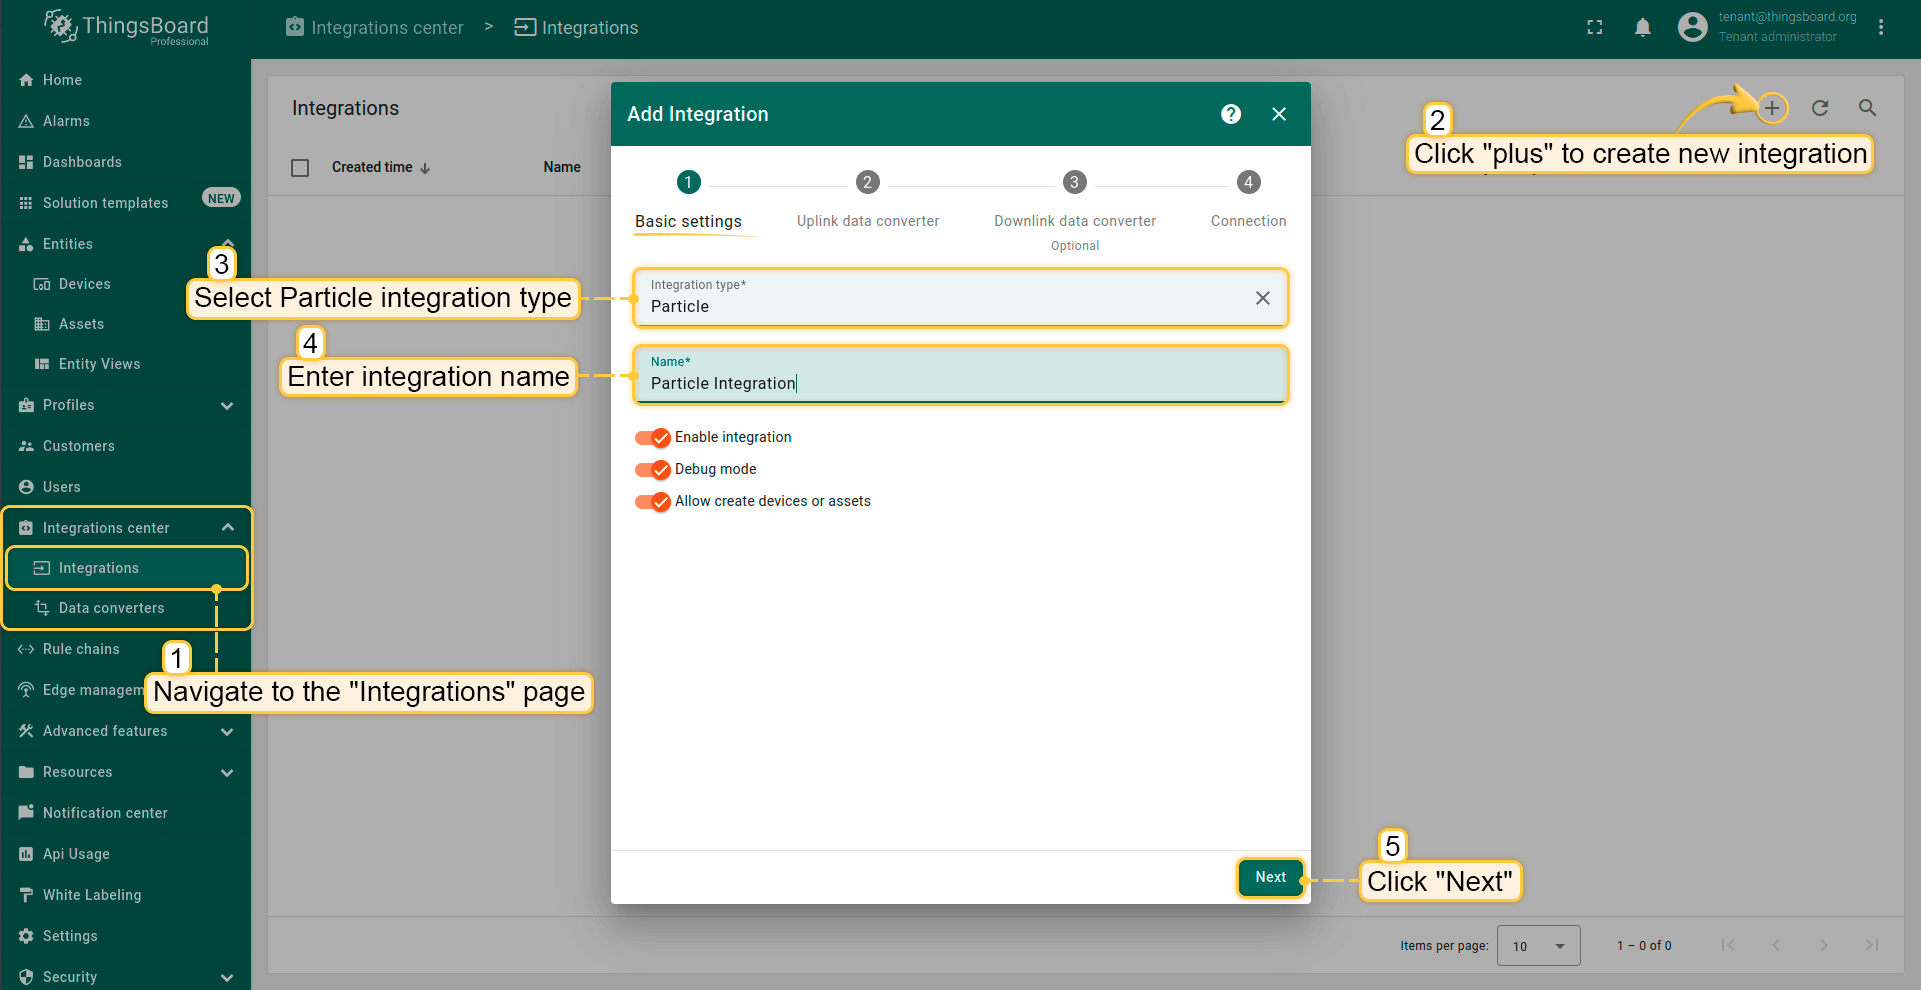The image size is (1921, 990).
Task: Expand the Profiles sidebar section
Action: tap(227, 406)
